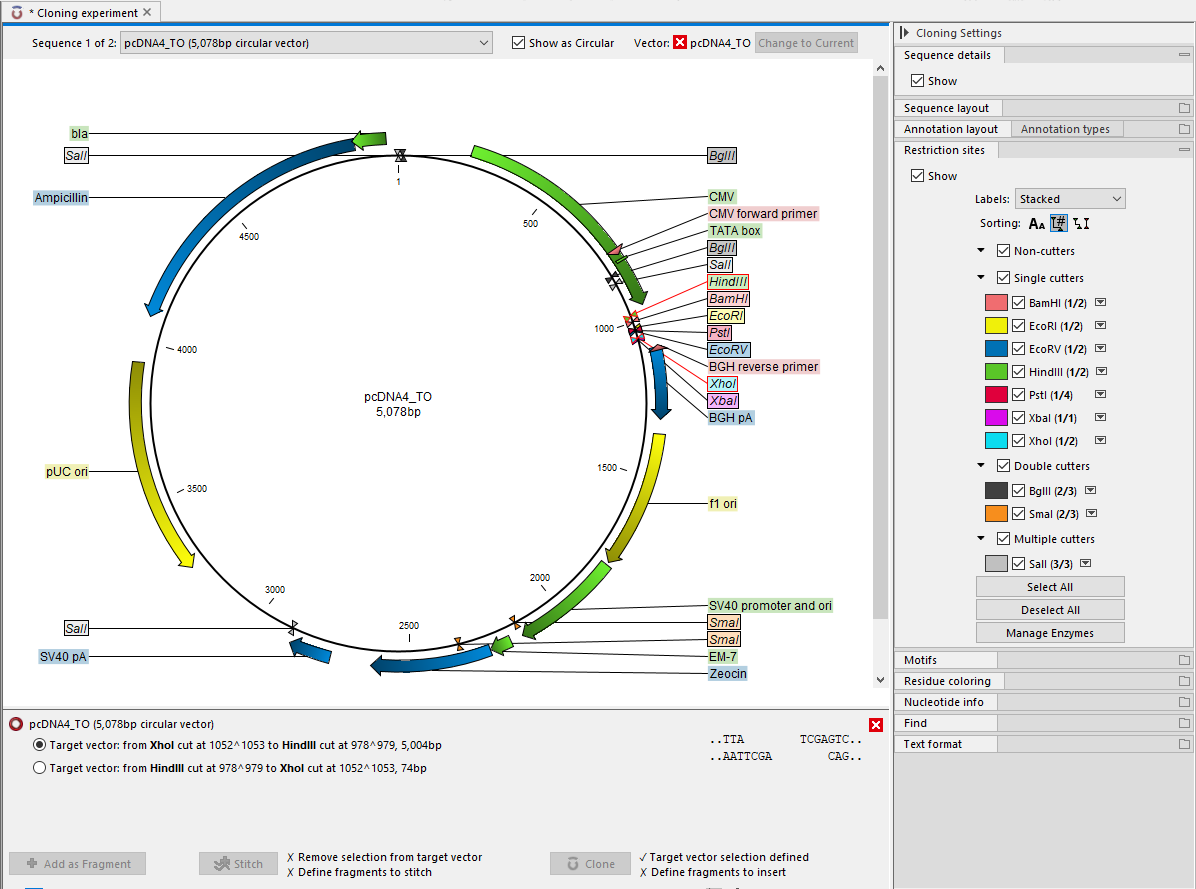Disable the EcoRI enzyme checkbox
1196x889 pixels.
(1019, 326)
